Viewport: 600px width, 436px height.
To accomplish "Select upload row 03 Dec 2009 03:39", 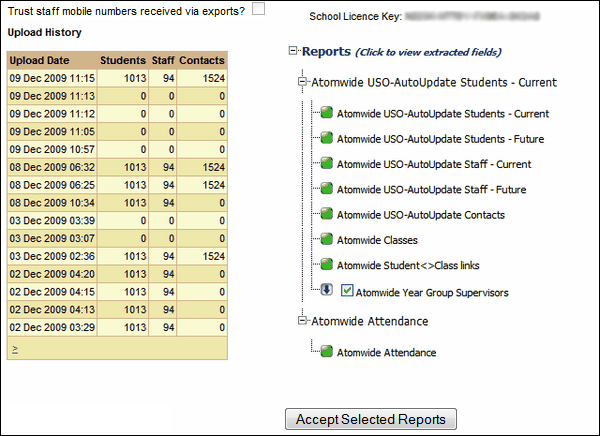I will [117, 220].
